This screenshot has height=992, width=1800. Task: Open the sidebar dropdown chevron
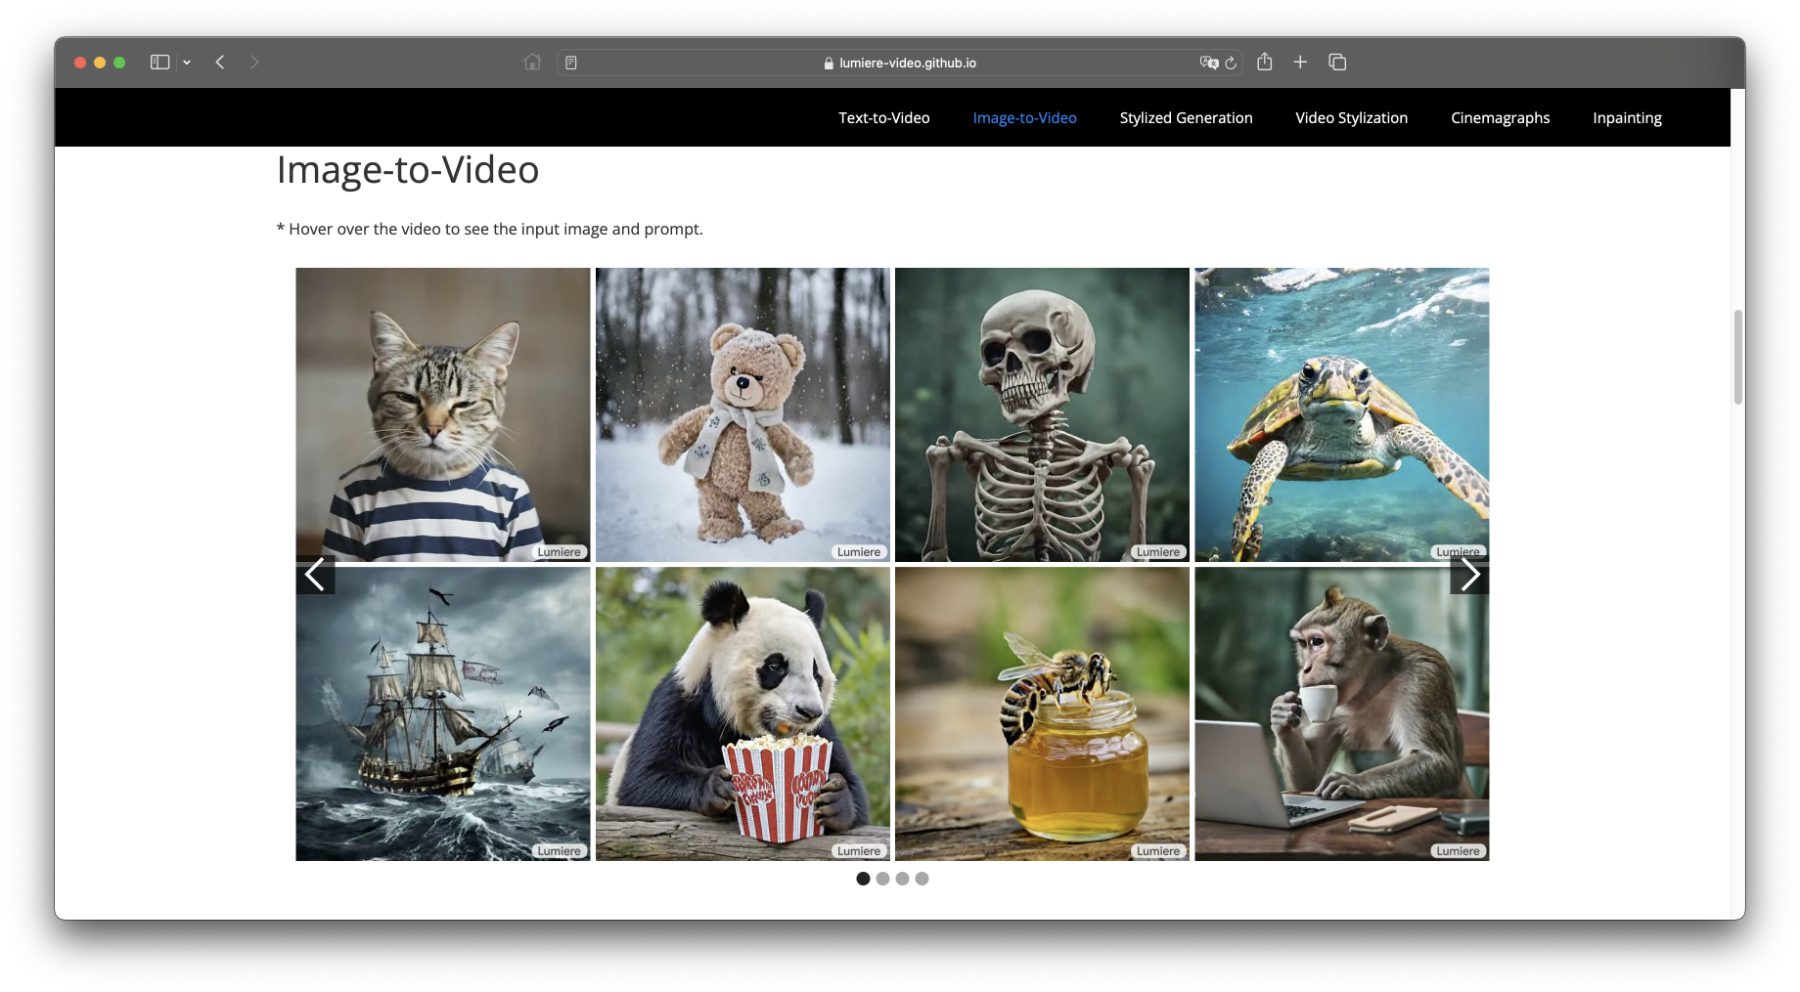tap(187, 62)
